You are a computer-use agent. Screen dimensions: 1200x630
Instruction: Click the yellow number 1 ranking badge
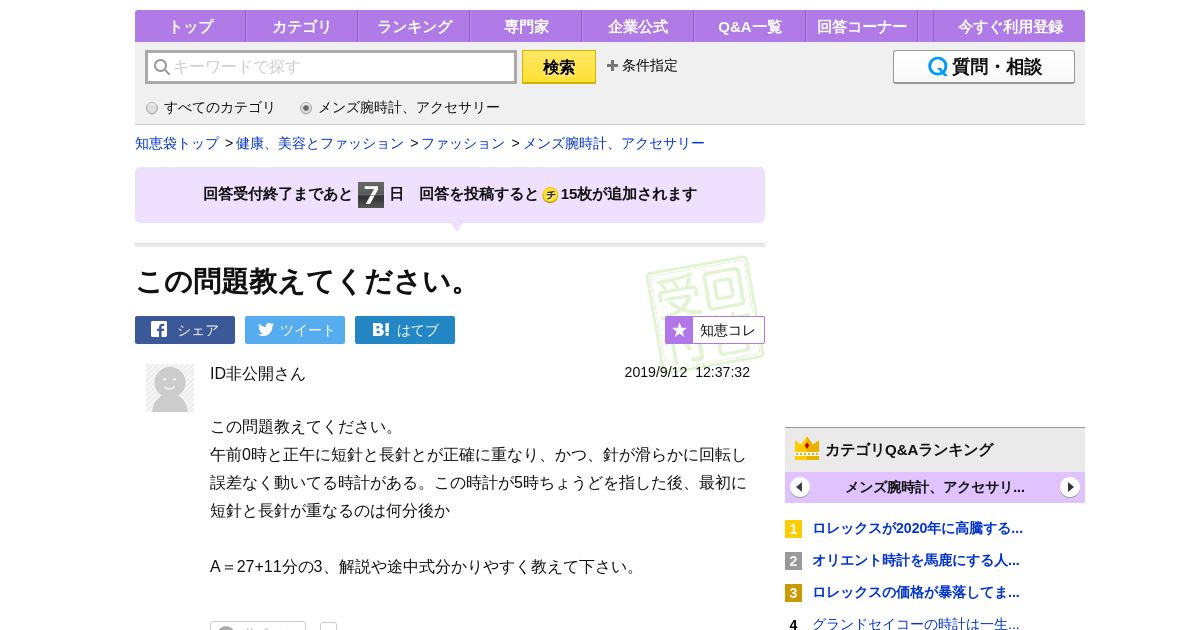[x=793, y=529]
